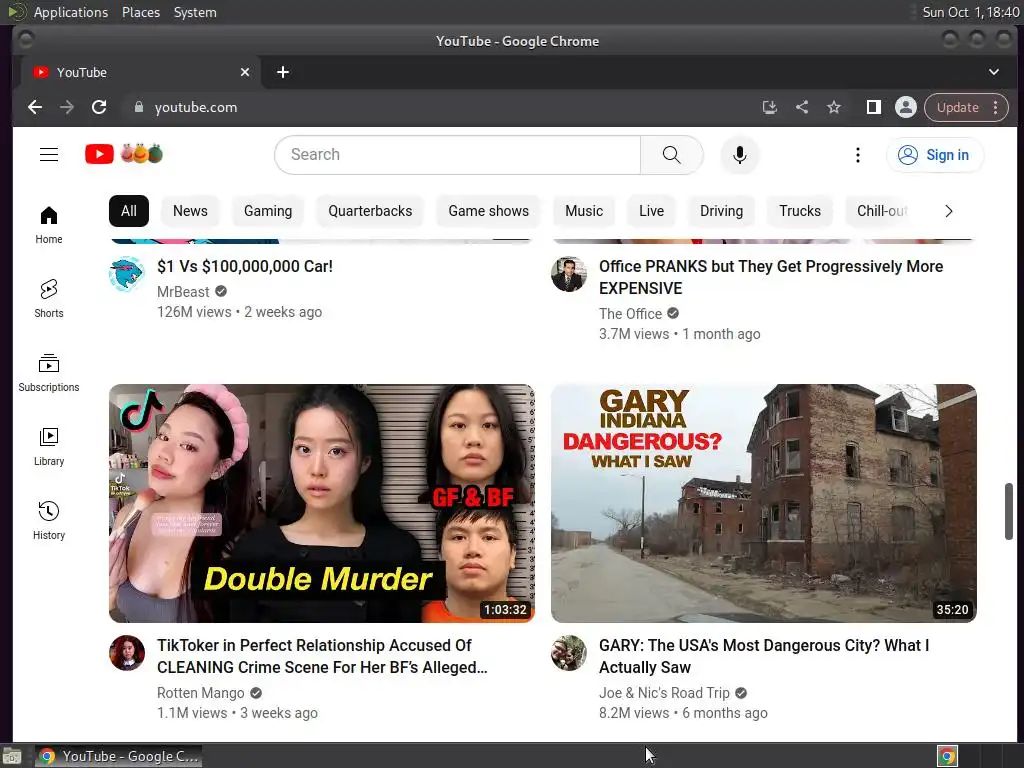Reload the page

(99, 107)
